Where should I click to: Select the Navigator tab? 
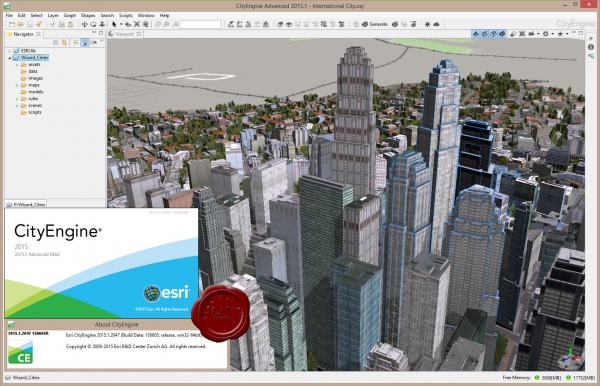tap(23, 34)
